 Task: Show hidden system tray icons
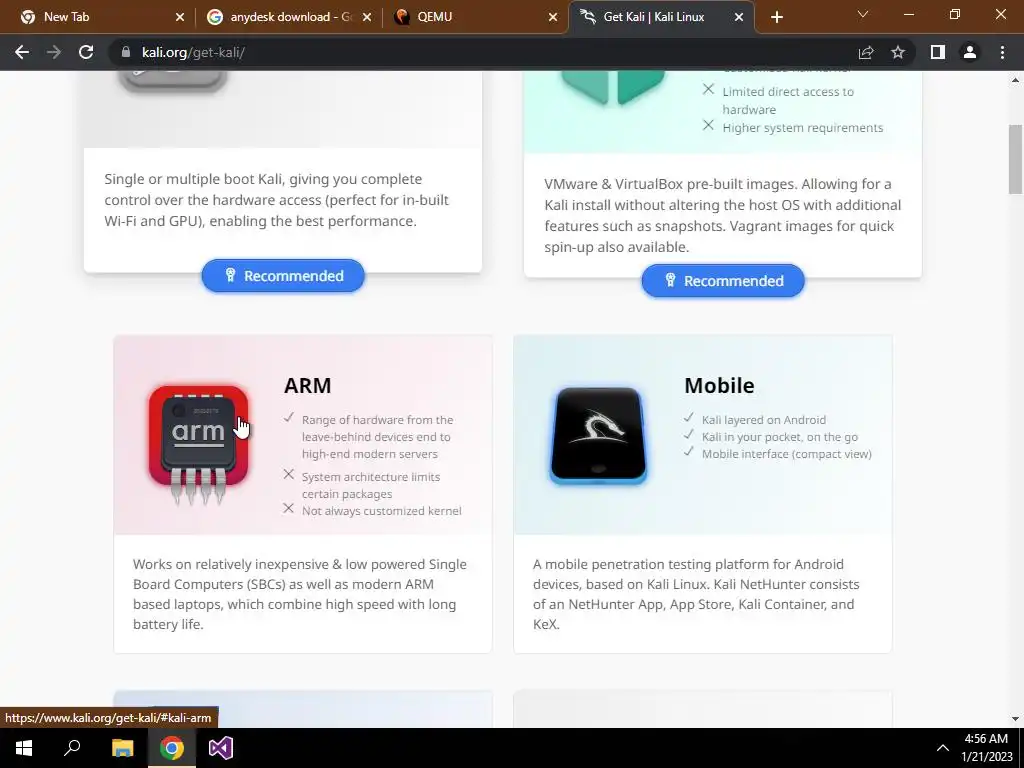942,748
